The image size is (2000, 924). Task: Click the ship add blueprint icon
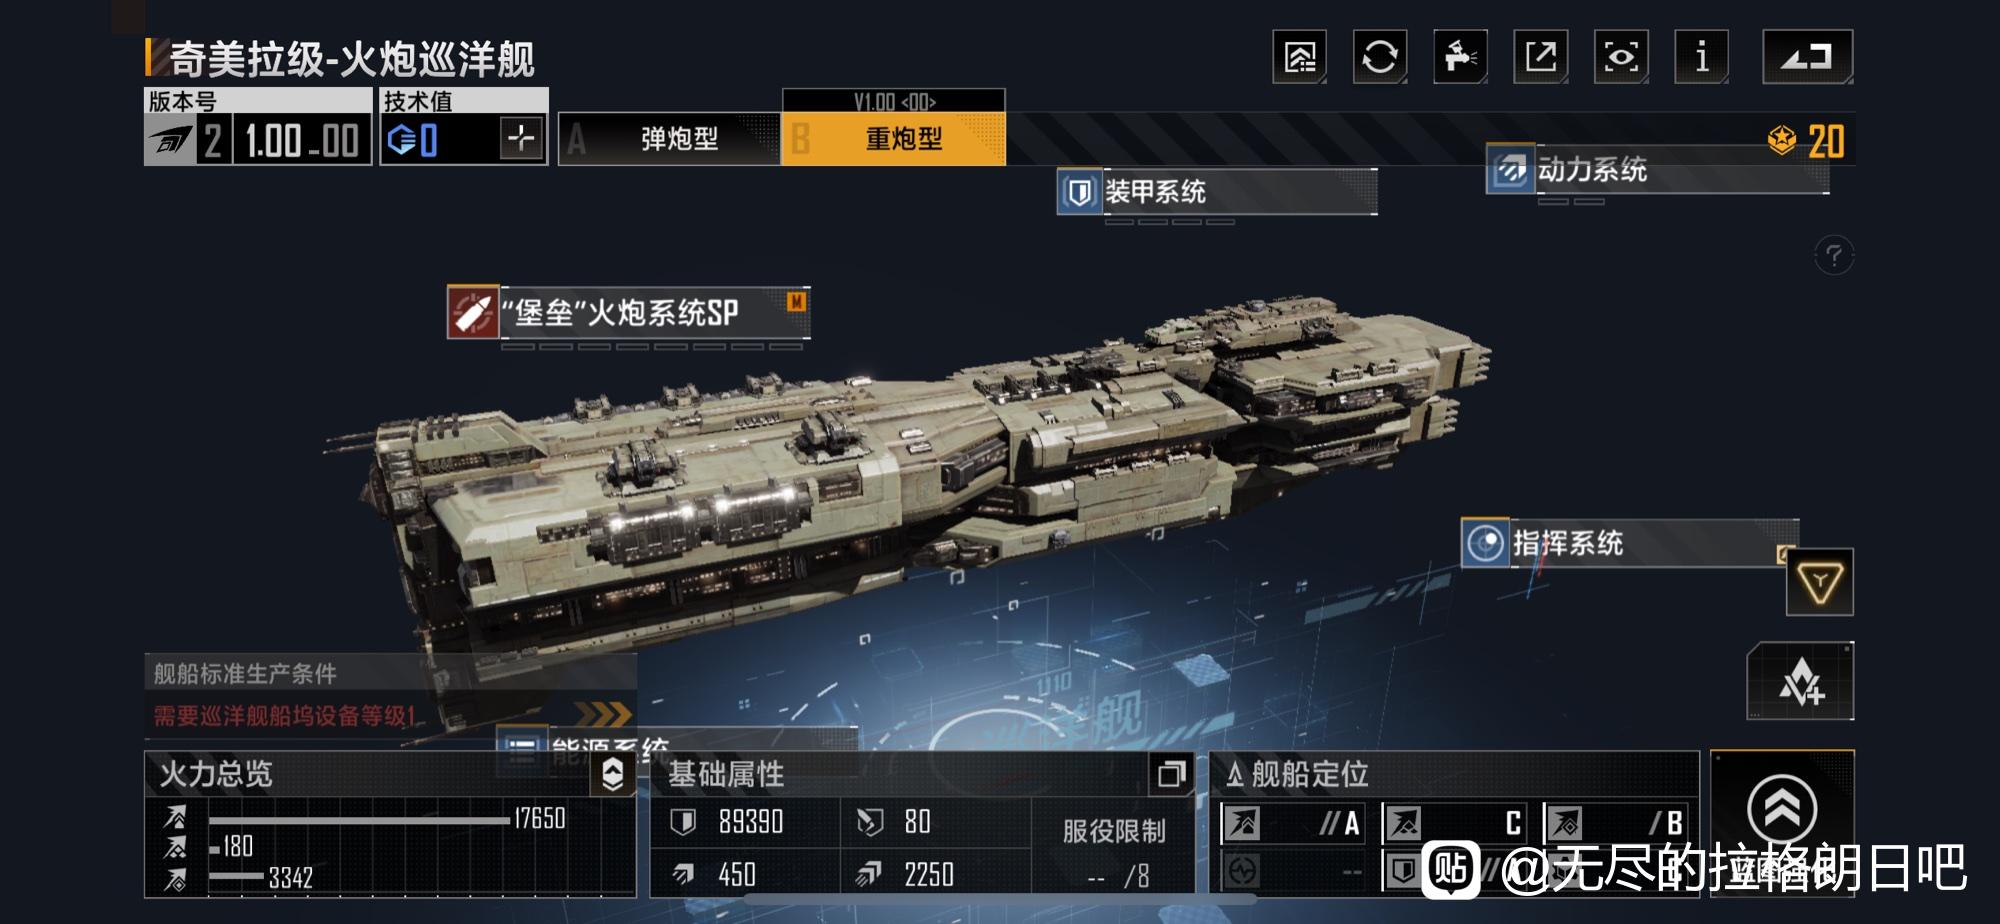pyautogui.click(x=1800, y=681)
